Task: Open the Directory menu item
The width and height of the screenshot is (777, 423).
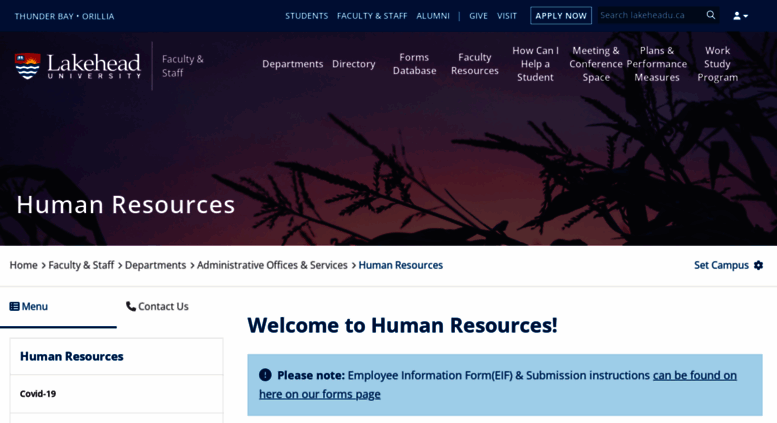Action: [x=353, y=64]
